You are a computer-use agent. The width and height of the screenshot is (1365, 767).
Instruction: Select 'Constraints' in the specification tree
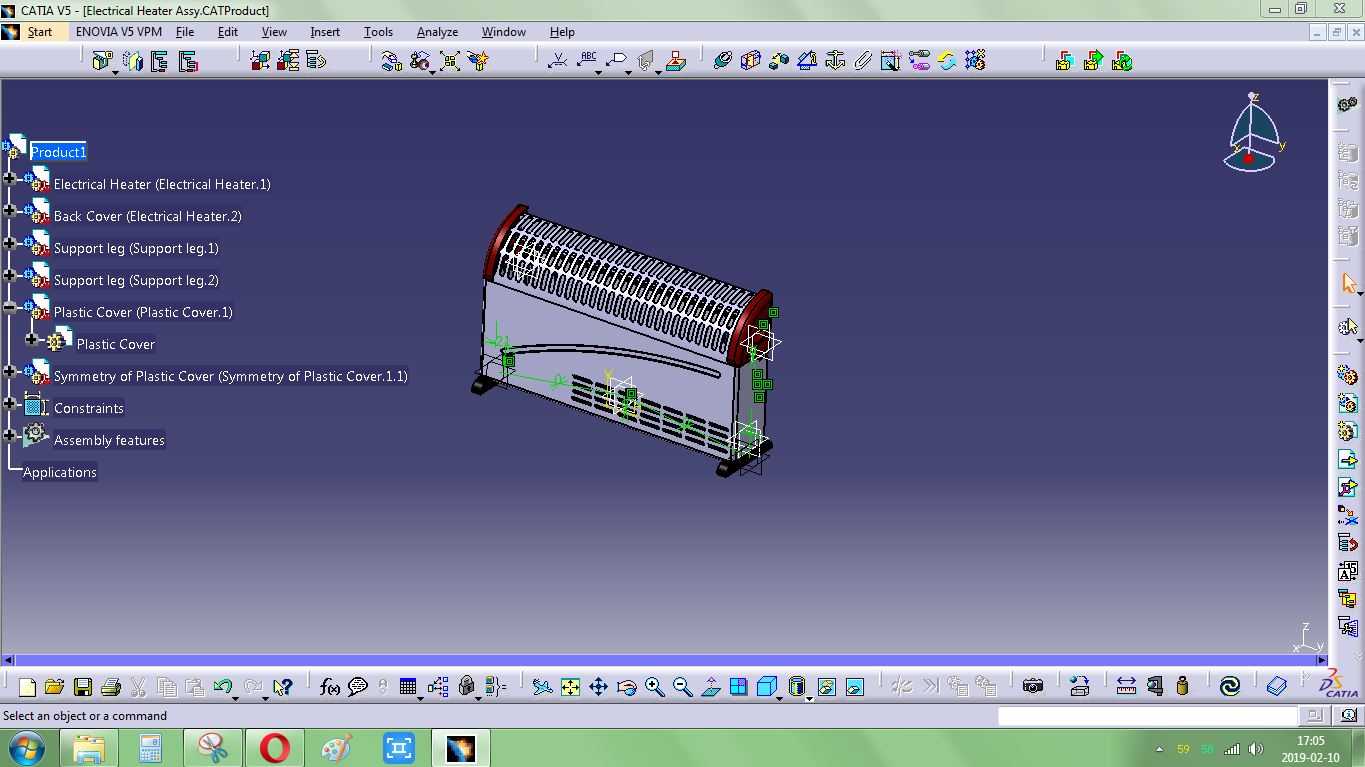coord(89,408)
